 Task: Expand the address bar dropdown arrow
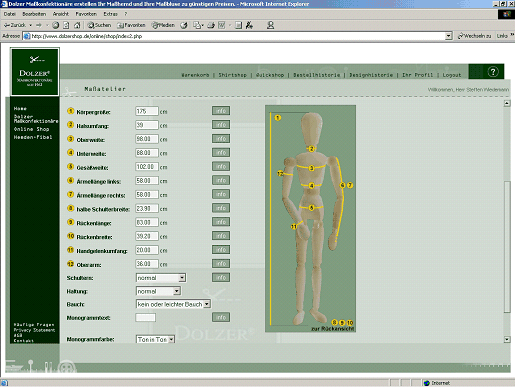pyautogui.click(x=449, y=36)
